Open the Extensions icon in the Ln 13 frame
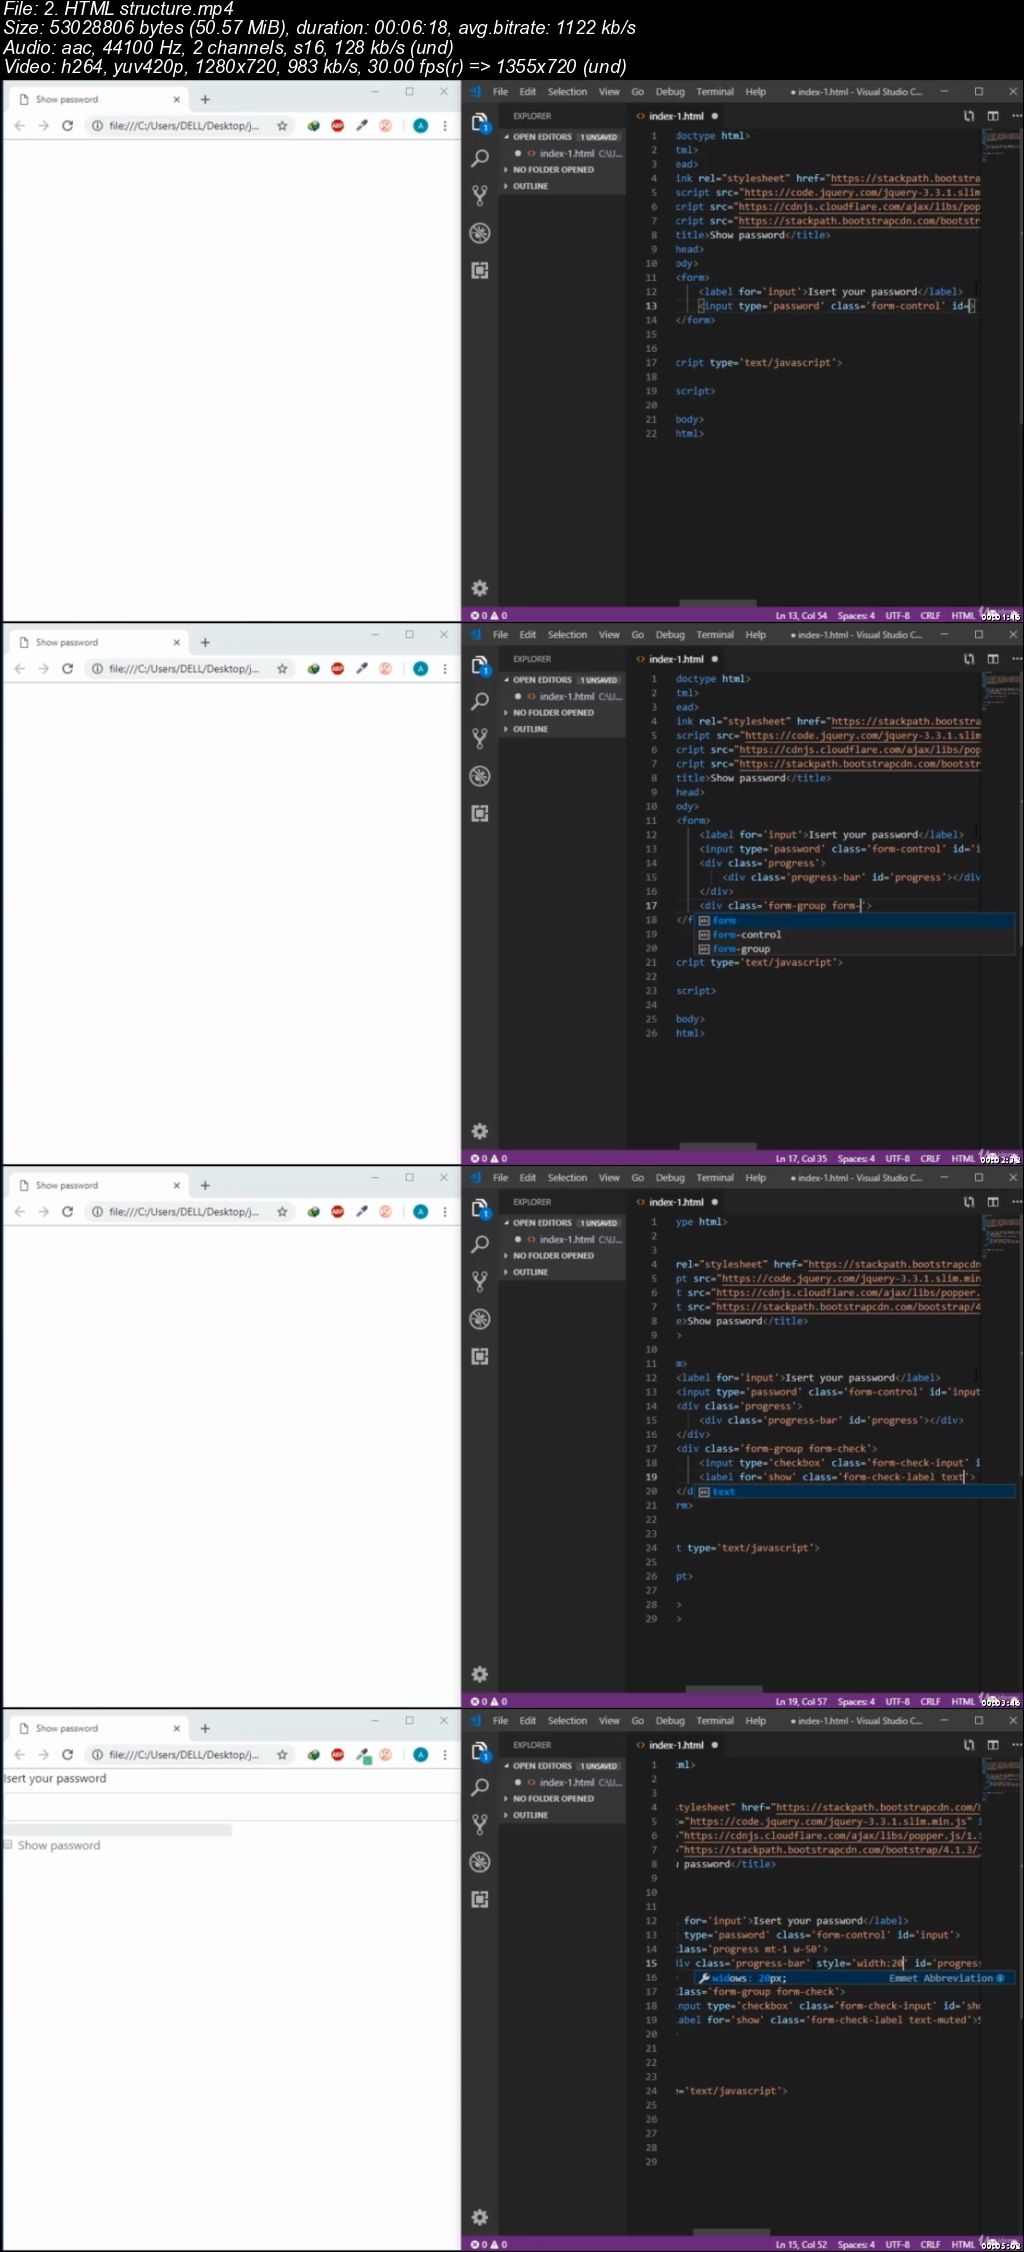1024x2252 pixels. click(480, 270)
